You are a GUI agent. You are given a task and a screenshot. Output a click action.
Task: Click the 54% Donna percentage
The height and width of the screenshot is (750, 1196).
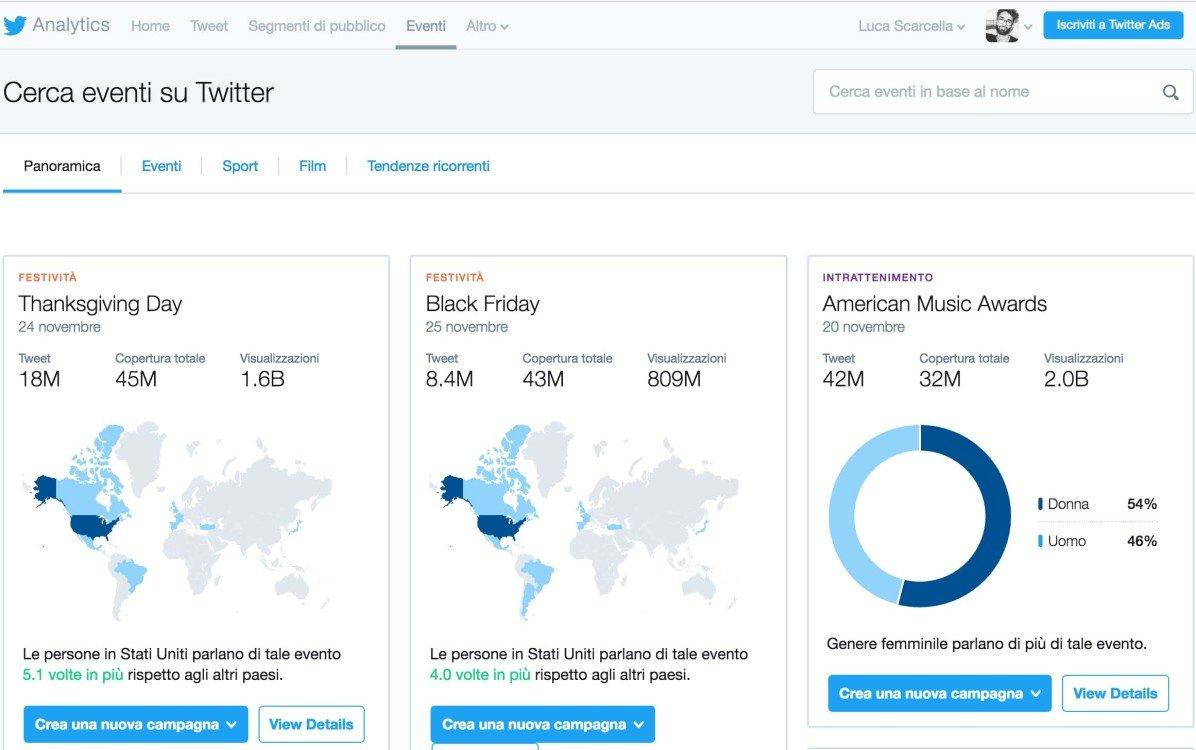(1142, 504)
